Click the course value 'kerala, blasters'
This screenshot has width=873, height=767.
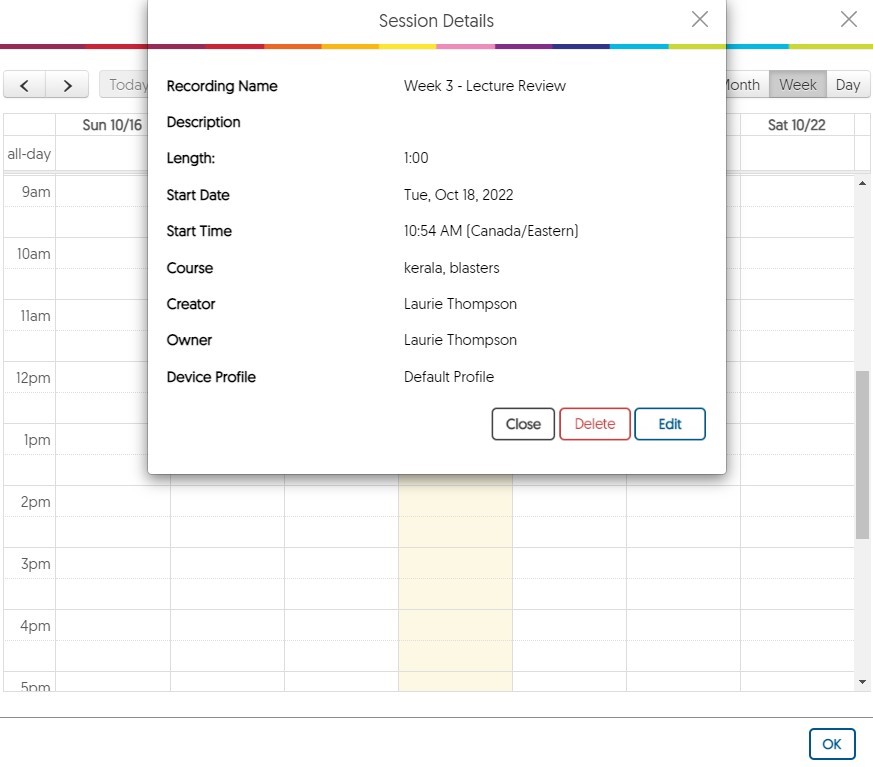(452, 268)
